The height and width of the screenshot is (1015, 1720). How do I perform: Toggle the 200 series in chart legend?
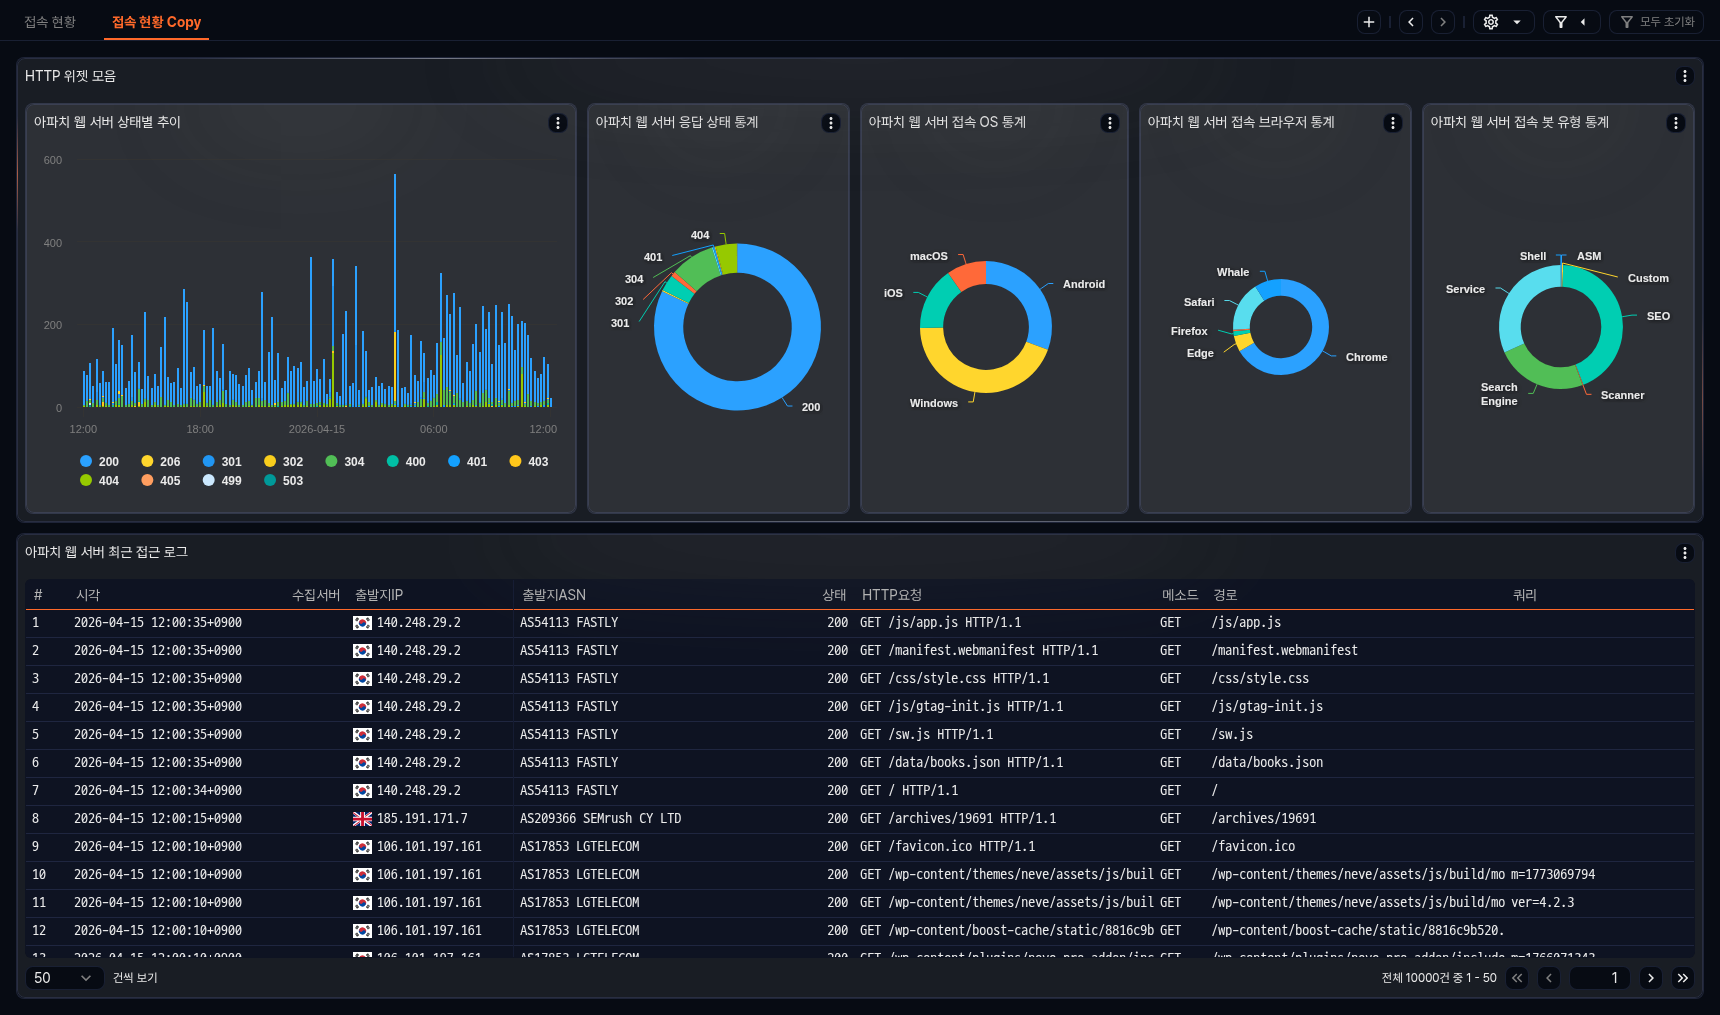(99, 462)
